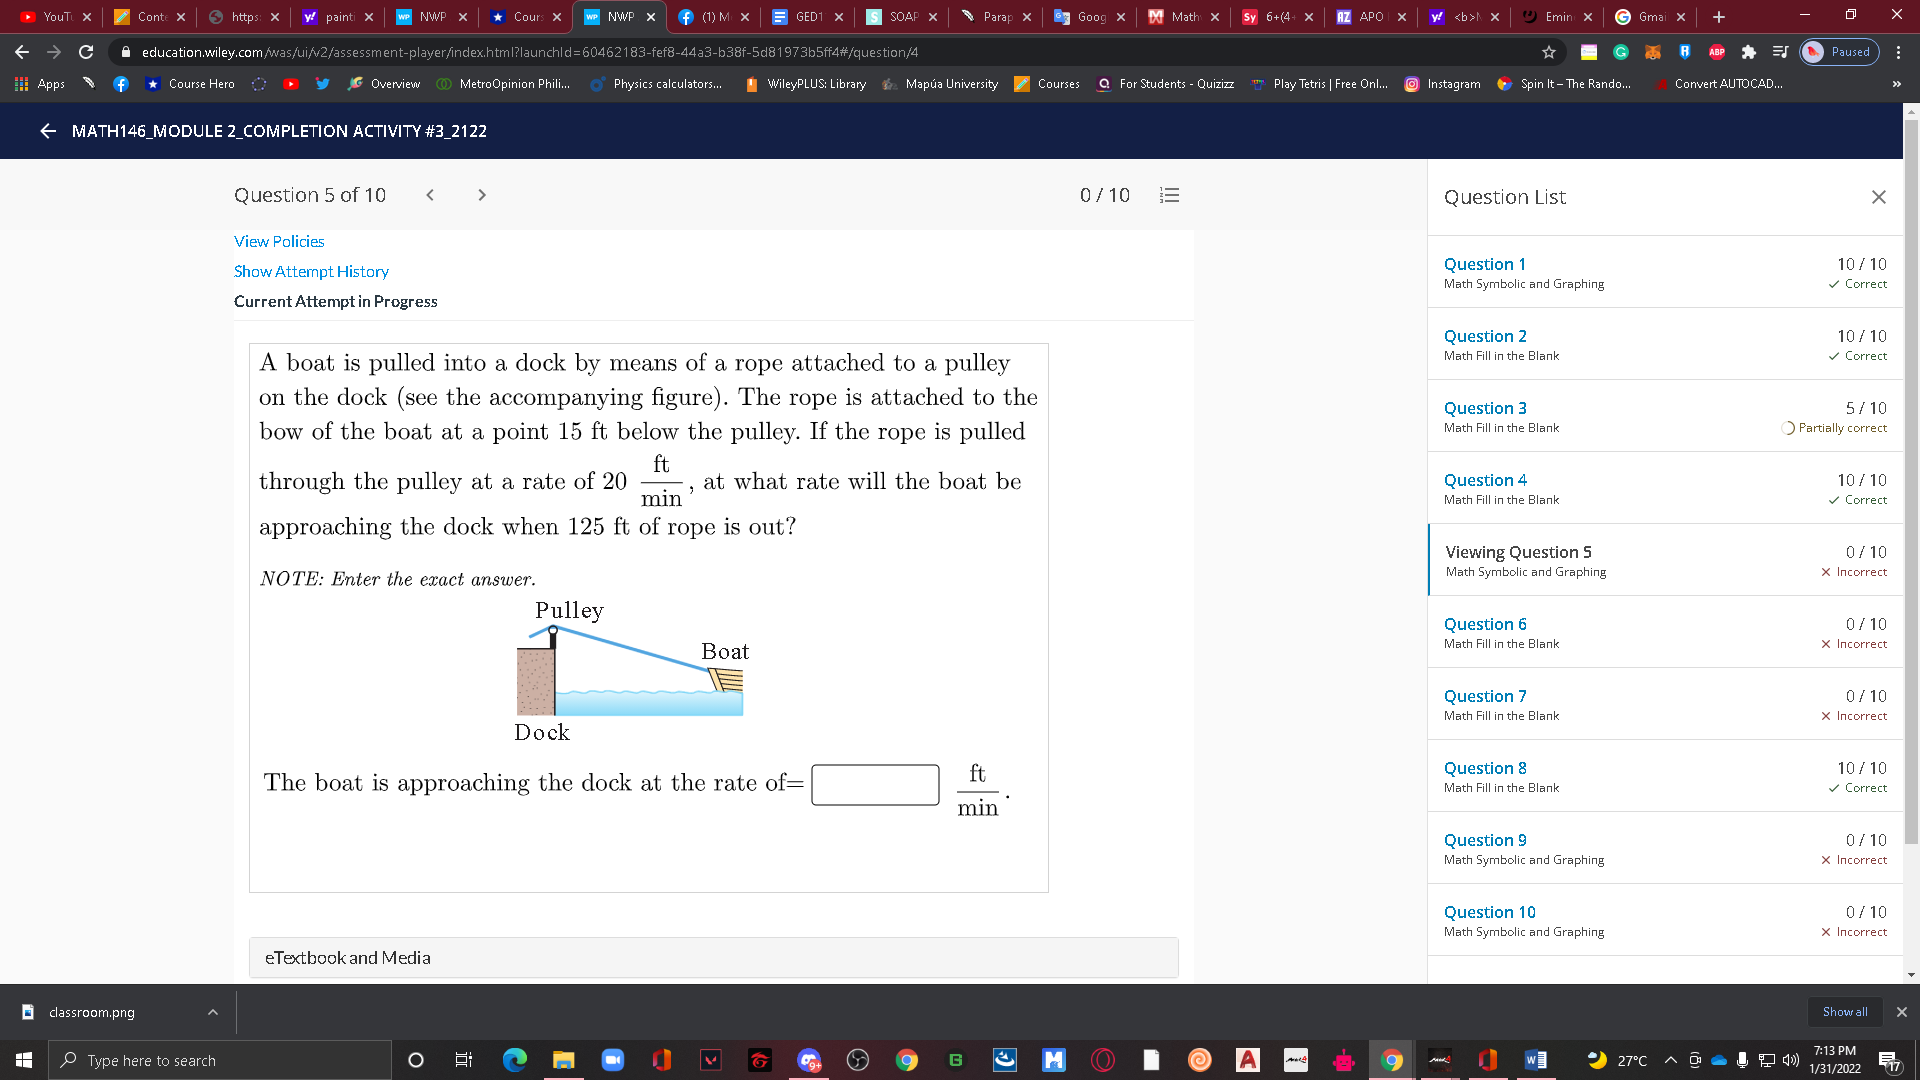Viewport: 1920px width, 1080px height.
Task: Advance to the next question using the chevron
Action: pyautogui.click(x=482, y=195)
